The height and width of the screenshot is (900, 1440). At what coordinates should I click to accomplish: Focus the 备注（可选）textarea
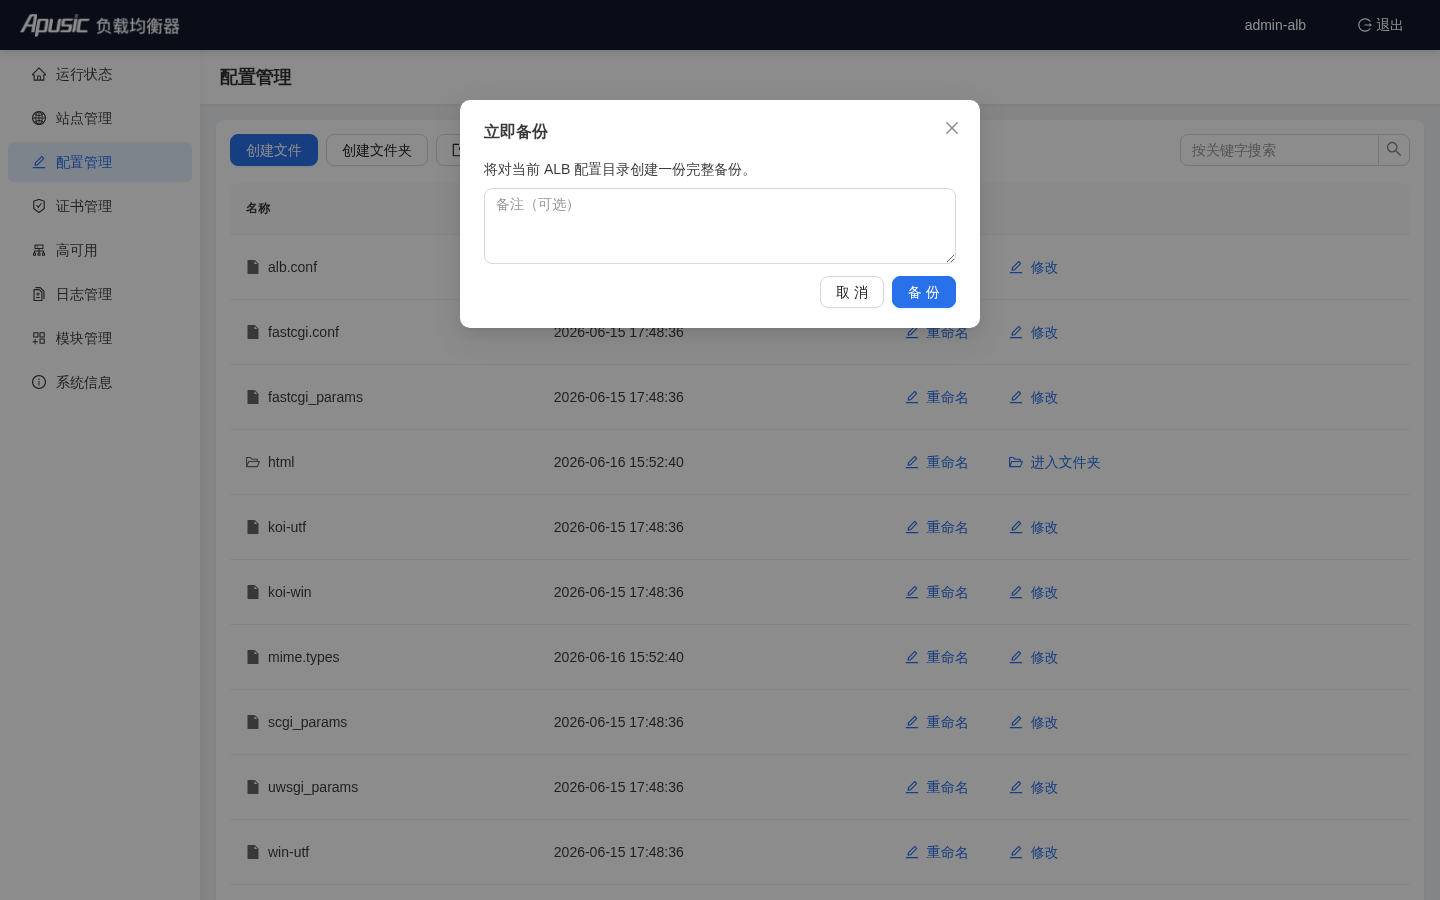click(720, 226)
